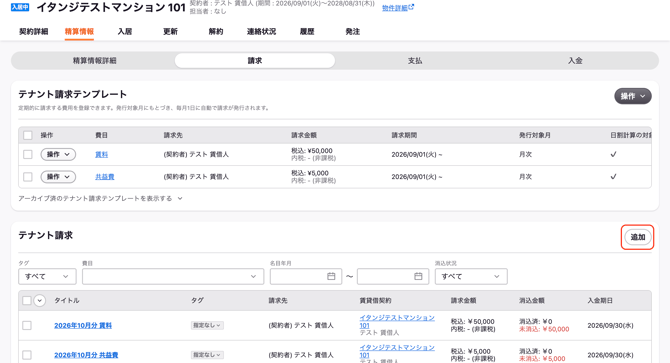Open the 2026年10月分 賃料 invoice link

point(83,325)
